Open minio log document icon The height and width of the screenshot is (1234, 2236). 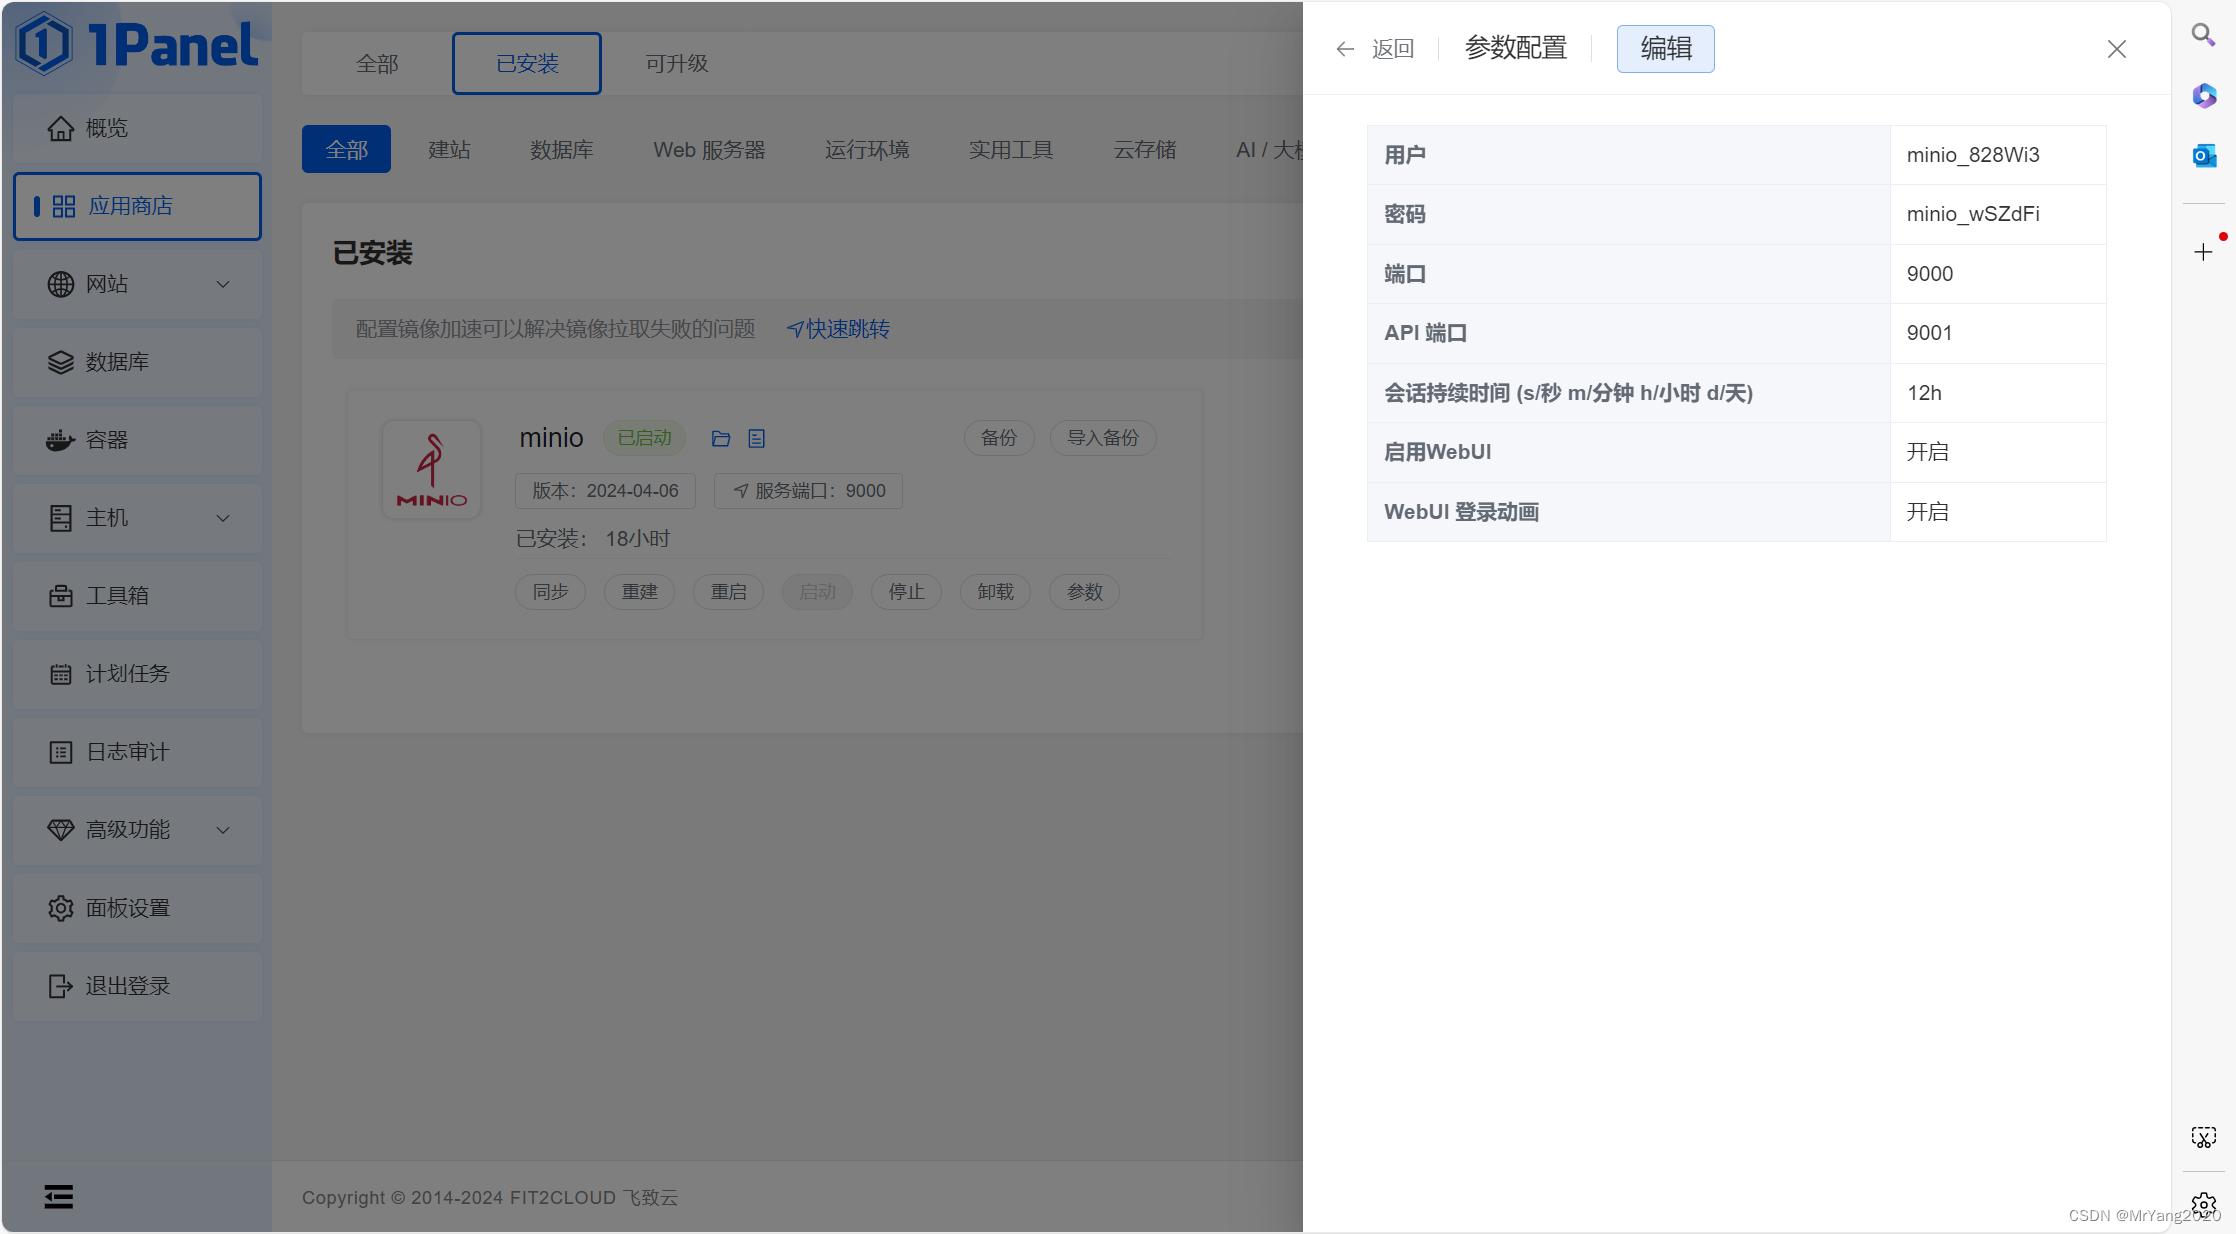pyautogui.click(x=757, y=438)
